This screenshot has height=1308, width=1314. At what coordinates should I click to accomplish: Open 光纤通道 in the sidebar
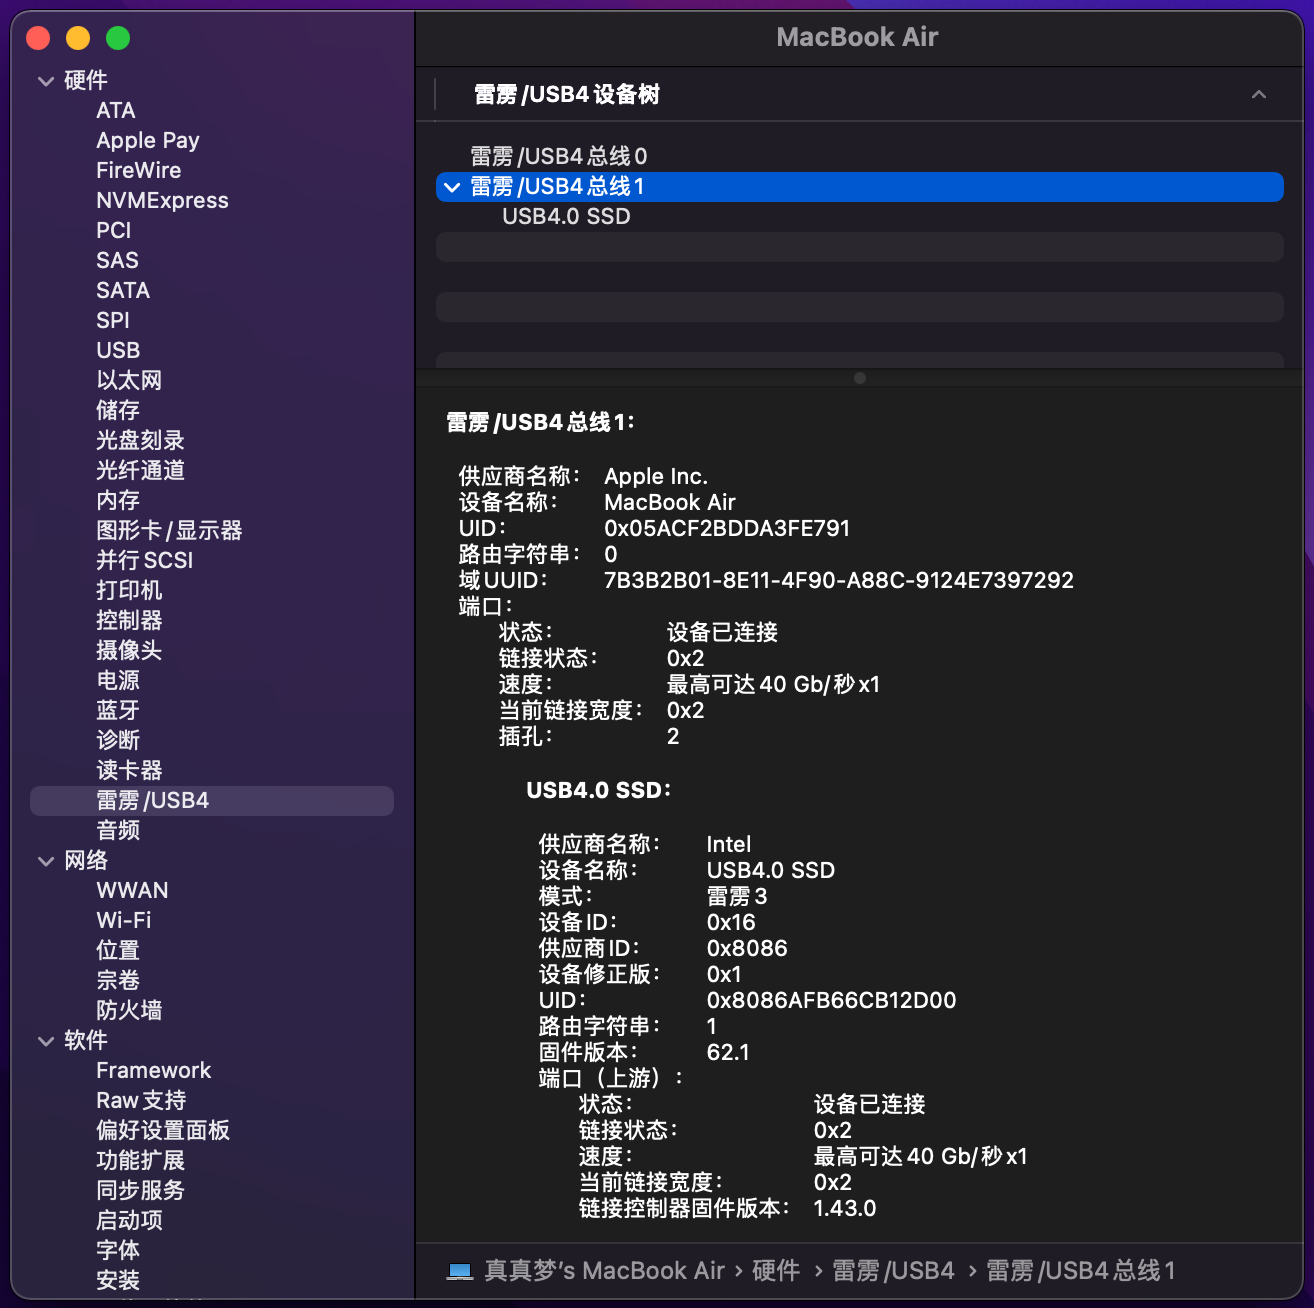[x=140, y=471]
